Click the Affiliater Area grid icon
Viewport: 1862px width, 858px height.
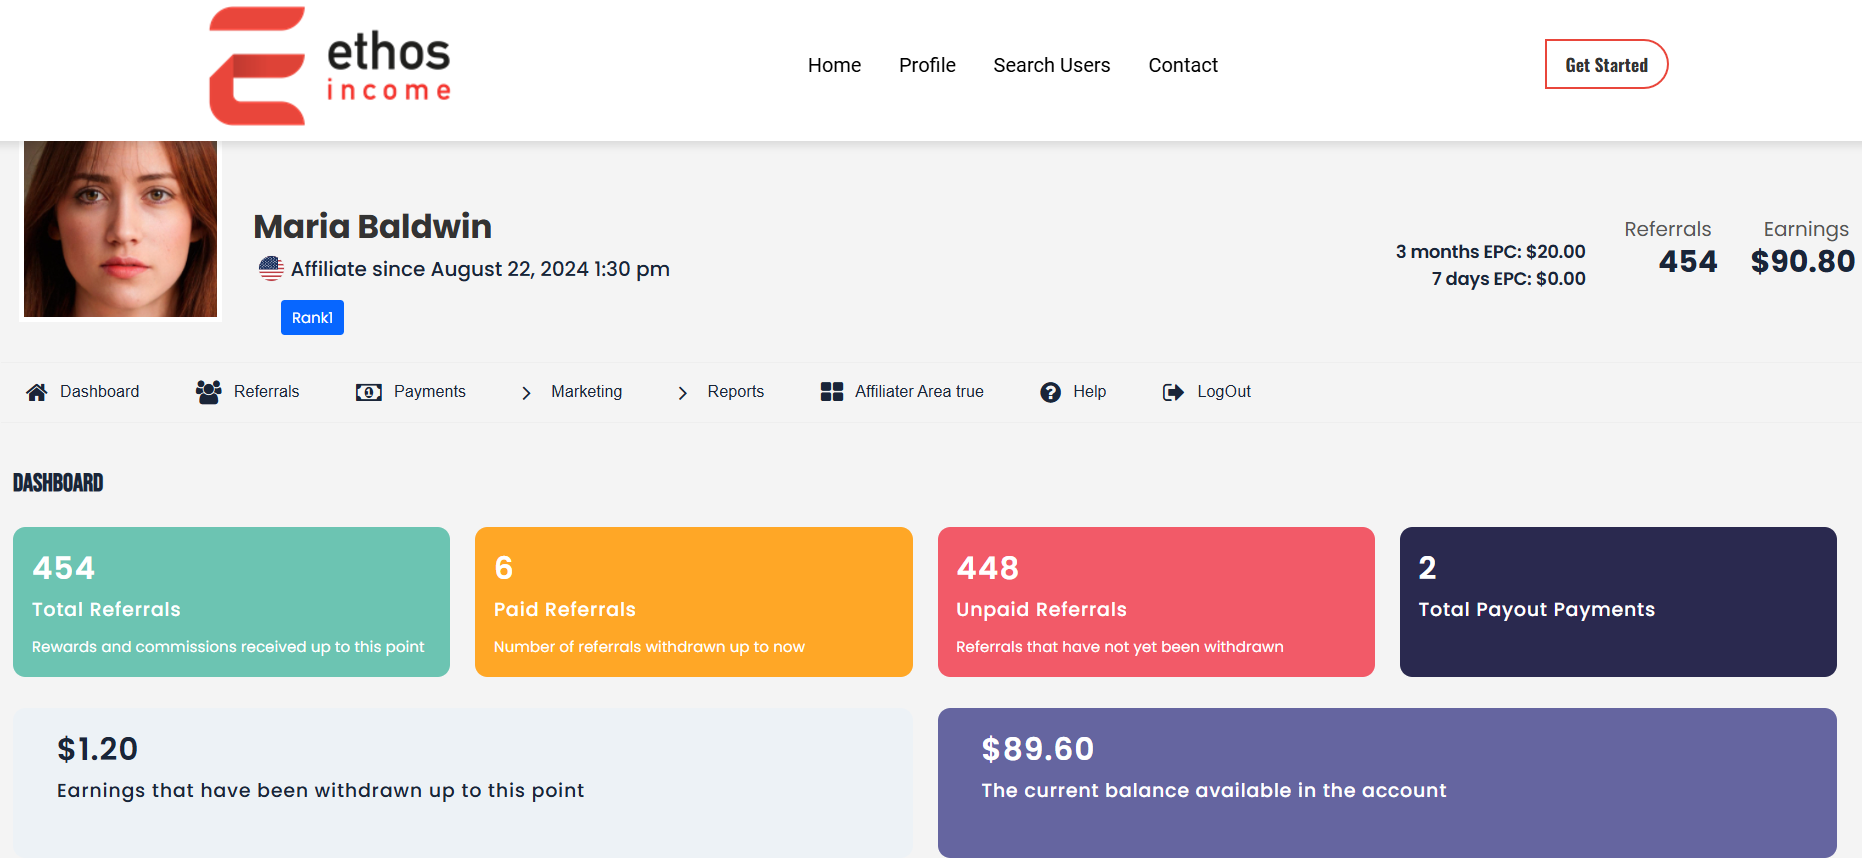(831, 392)
